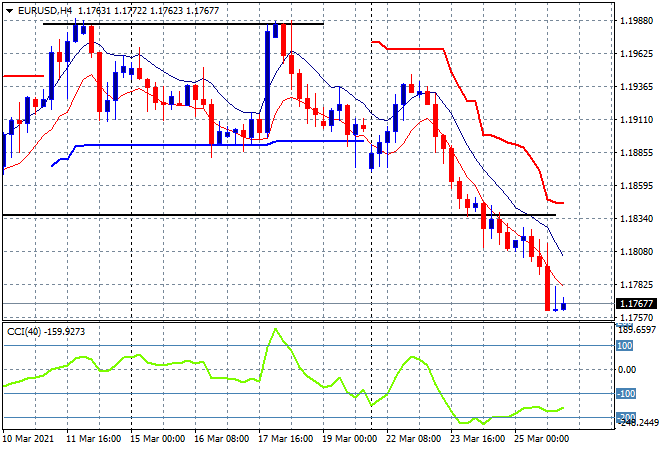Click the 22 Mar 08:00 time label
The image size is (660, 450).
[413, 439]
